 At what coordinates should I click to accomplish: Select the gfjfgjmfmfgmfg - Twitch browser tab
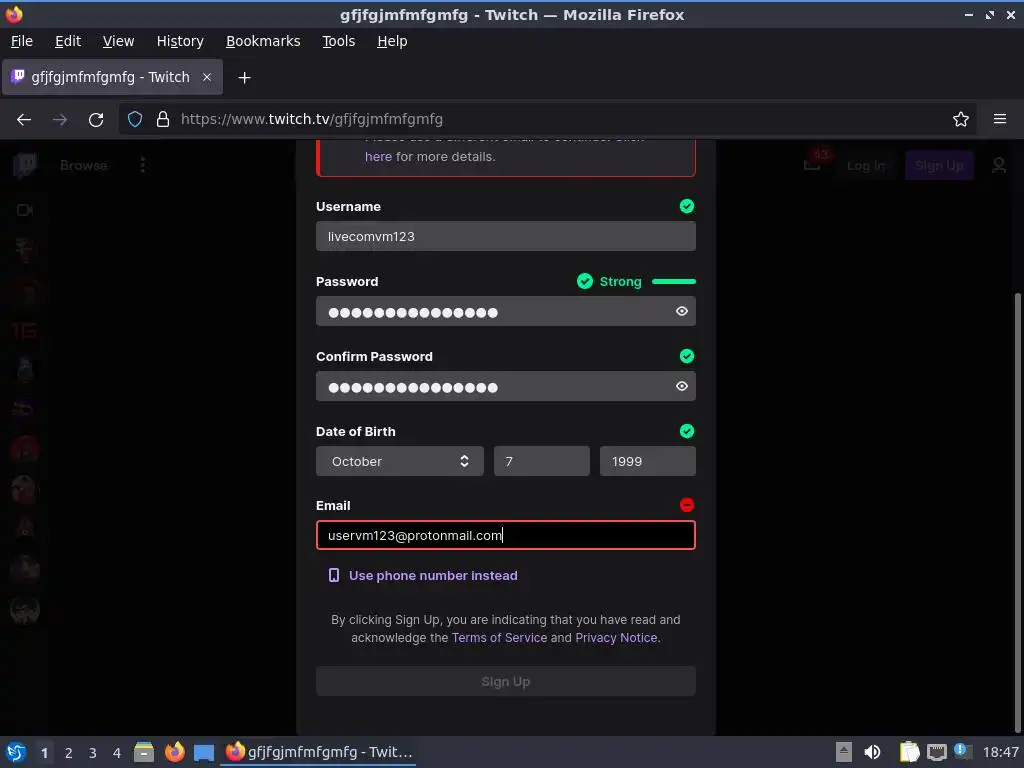pos(112,77)
